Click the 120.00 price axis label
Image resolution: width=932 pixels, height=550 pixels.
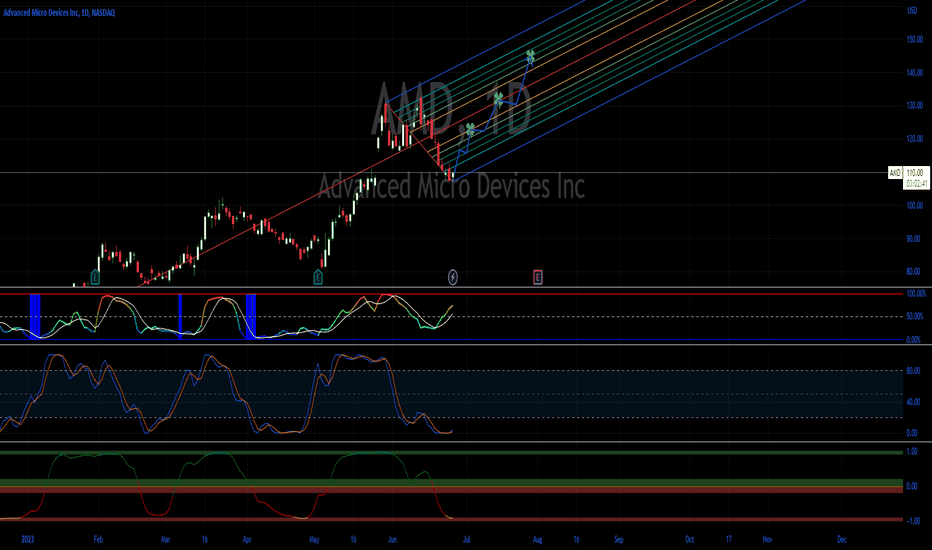(914, 139)
